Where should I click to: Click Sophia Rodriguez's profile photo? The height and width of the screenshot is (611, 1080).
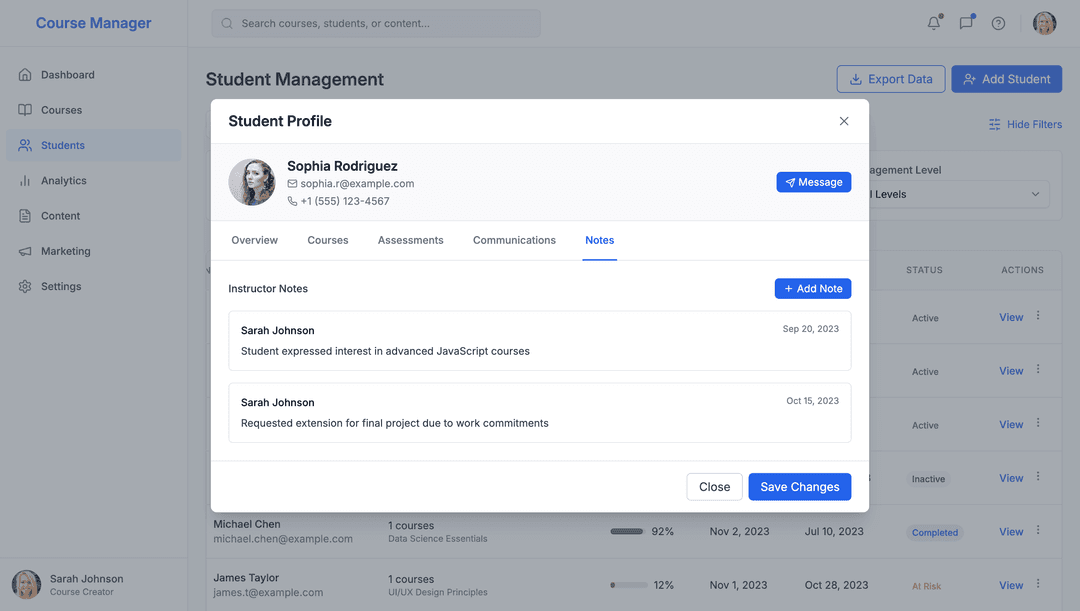tap(252, 182)
